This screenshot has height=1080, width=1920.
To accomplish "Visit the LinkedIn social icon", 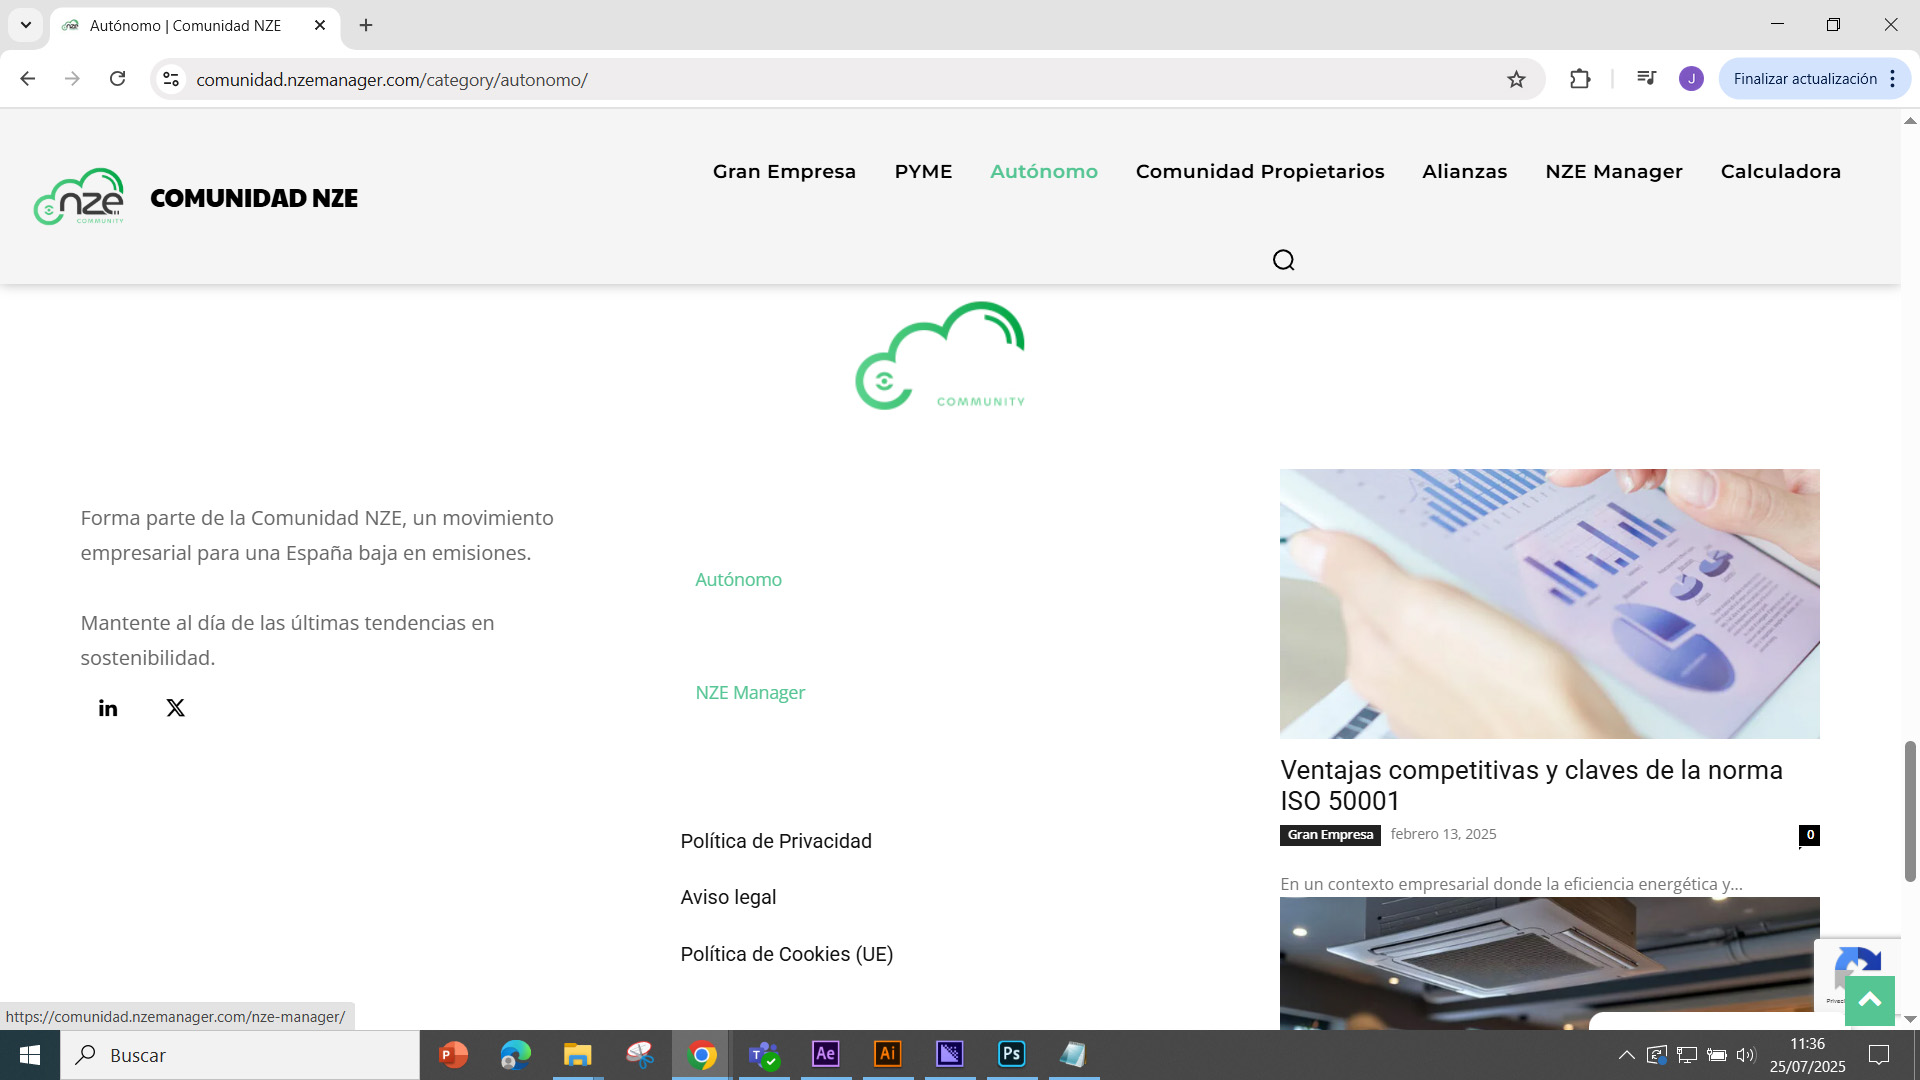I will [108, 708].
